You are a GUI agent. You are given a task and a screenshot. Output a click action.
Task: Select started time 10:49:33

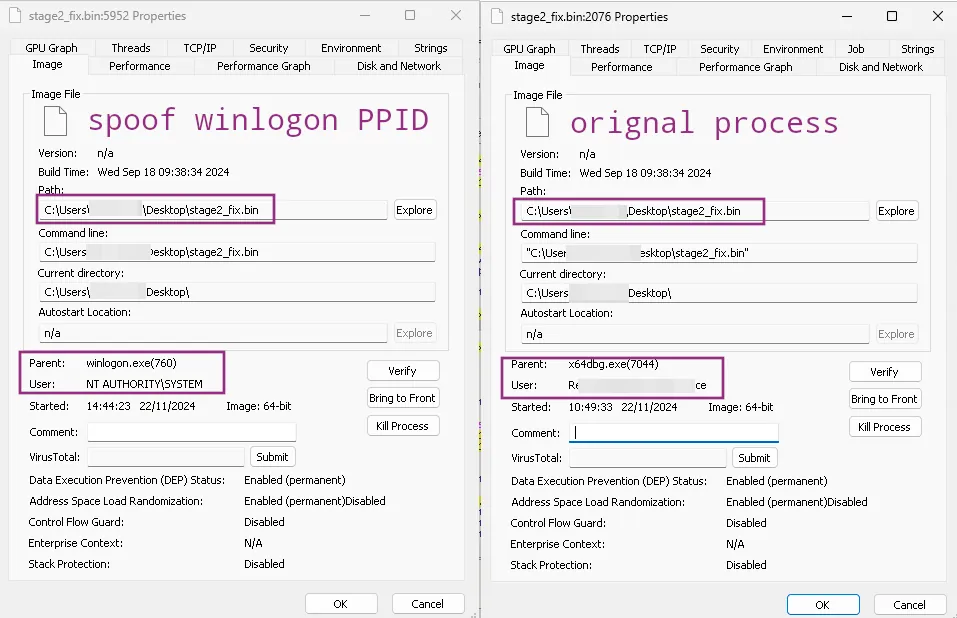591,408
